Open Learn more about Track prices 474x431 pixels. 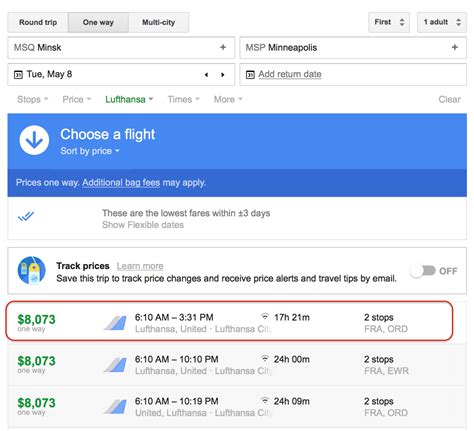tap(140, 266)
